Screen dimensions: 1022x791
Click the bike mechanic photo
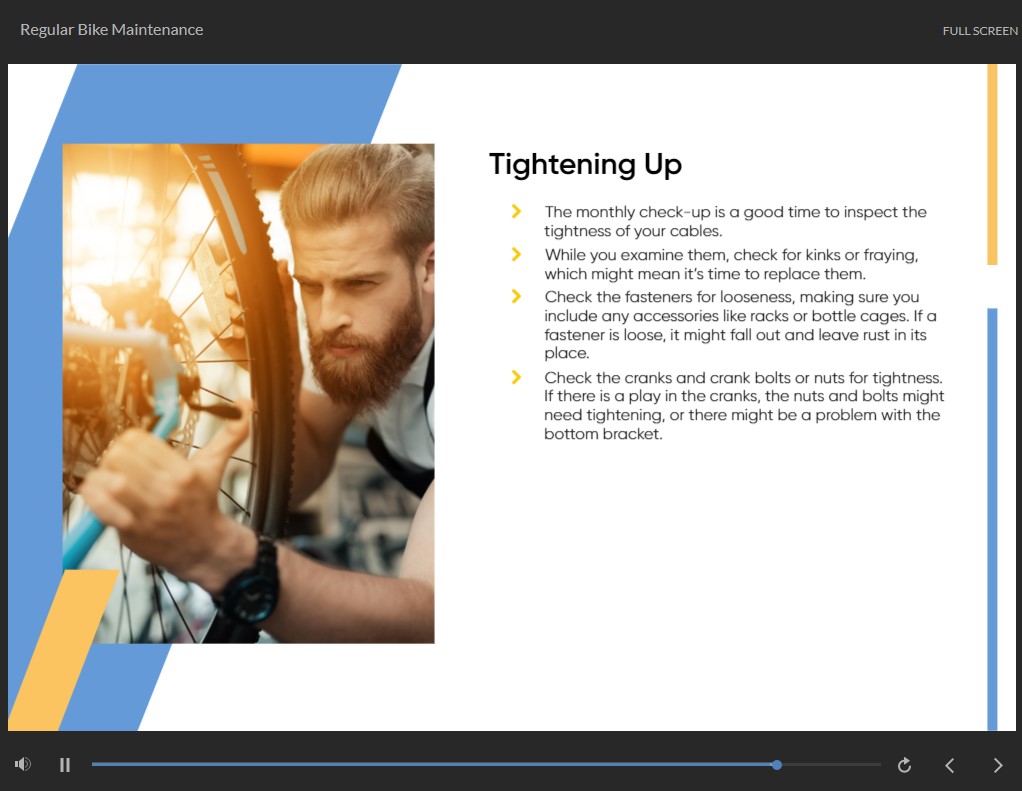click(248, 394)
